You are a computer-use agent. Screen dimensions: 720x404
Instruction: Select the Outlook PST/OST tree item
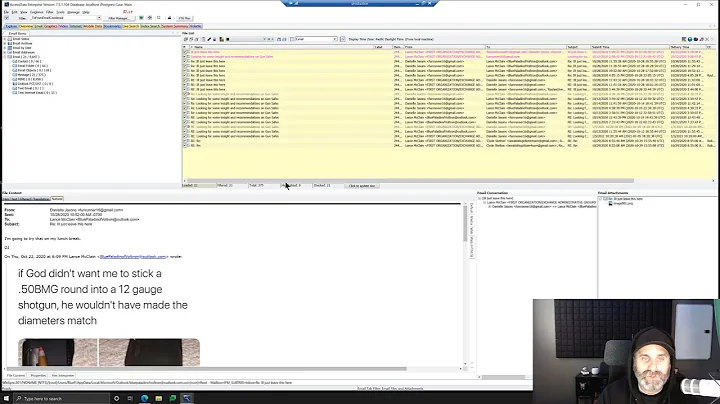pos(32,84)
